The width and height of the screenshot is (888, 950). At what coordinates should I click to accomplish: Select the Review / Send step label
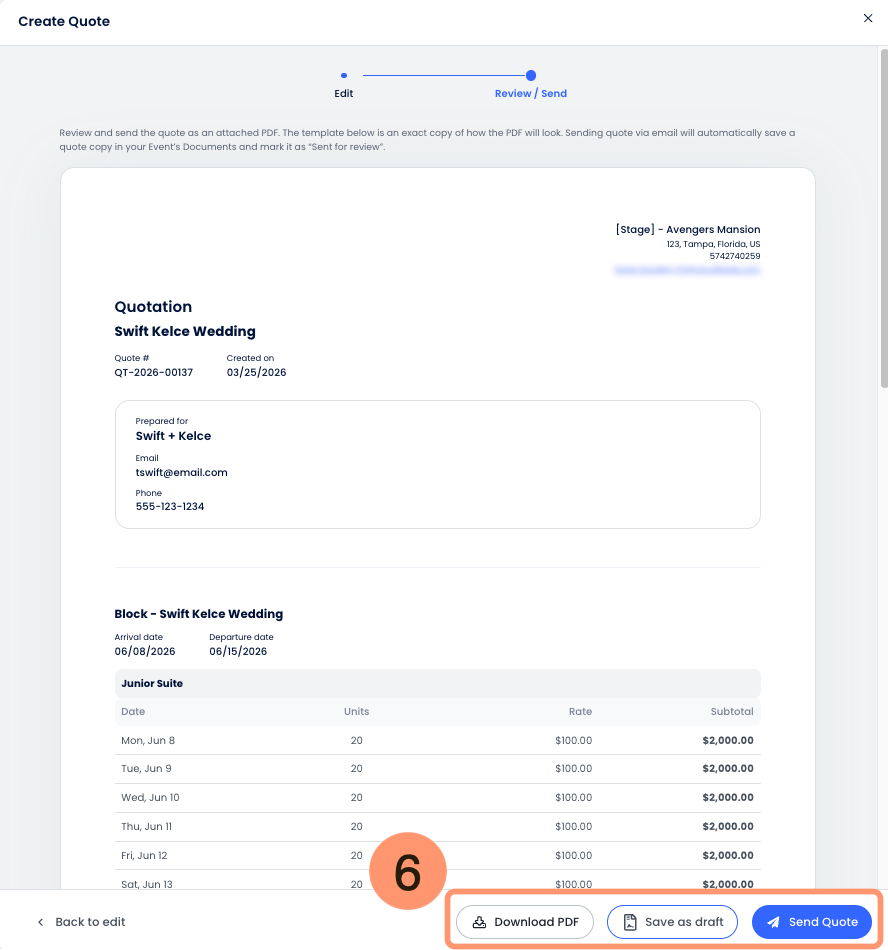[x=531, y=94]
